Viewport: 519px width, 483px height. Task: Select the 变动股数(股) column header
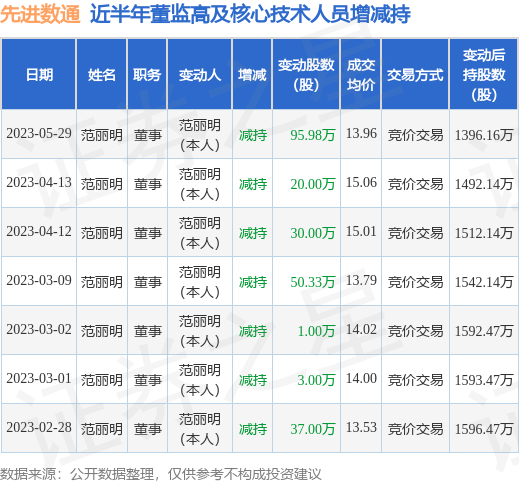(306, 75)
